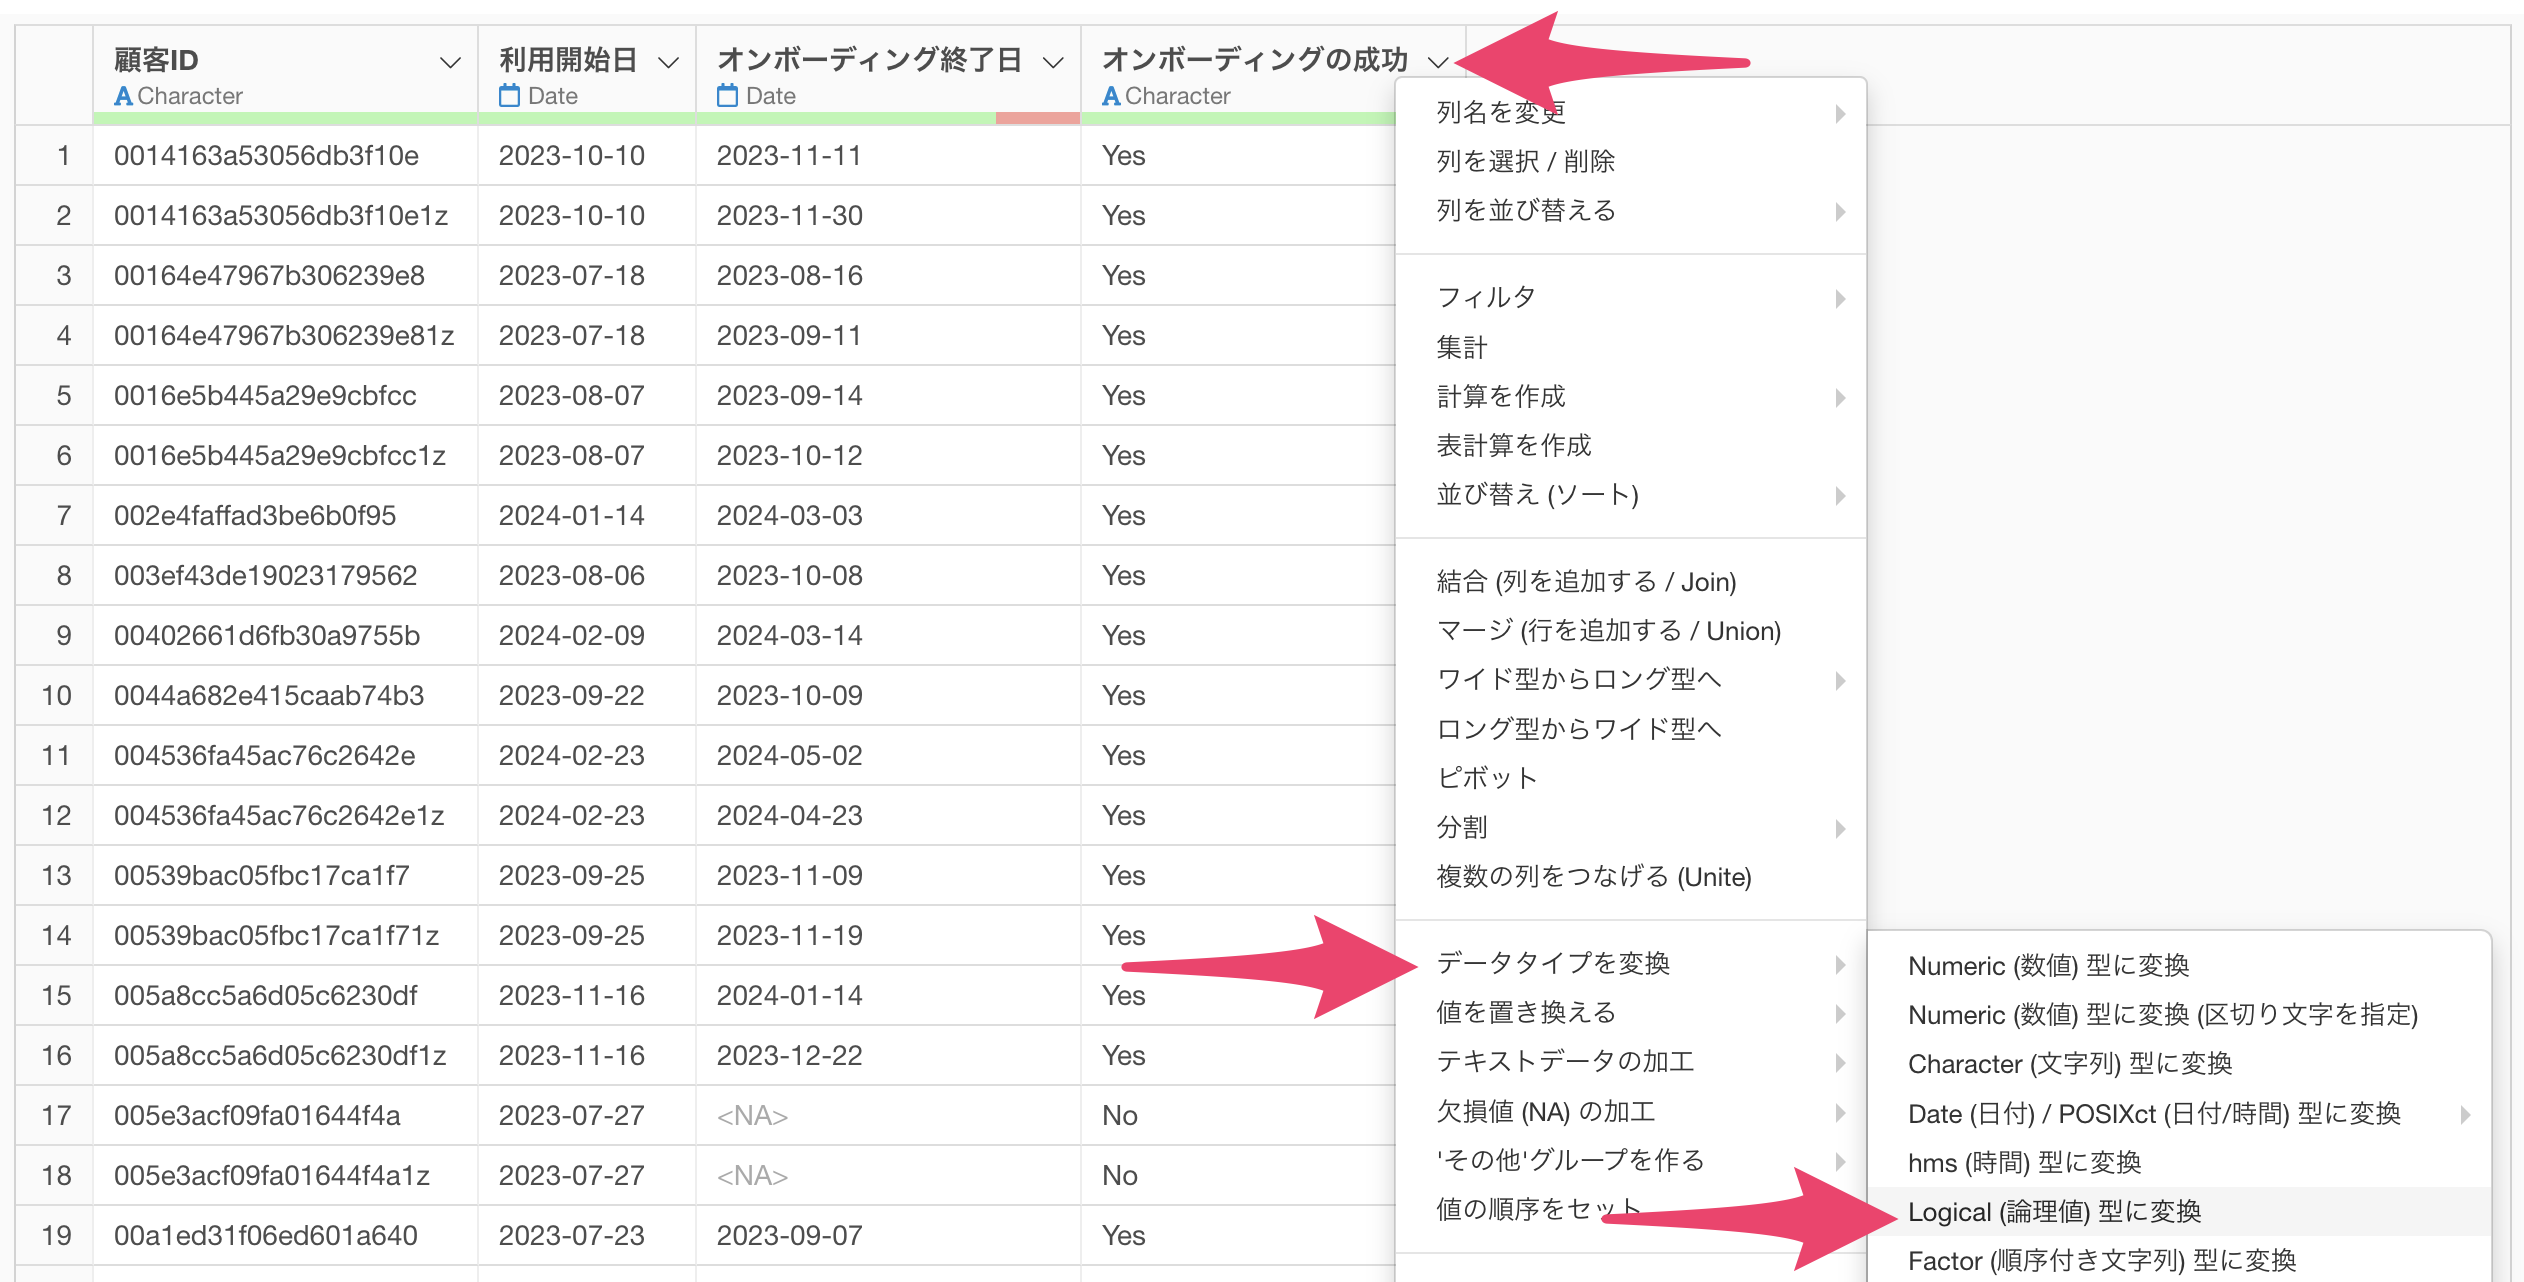
Task: Click the Character type icon under 顧客ID
Action: click(123, 96)
